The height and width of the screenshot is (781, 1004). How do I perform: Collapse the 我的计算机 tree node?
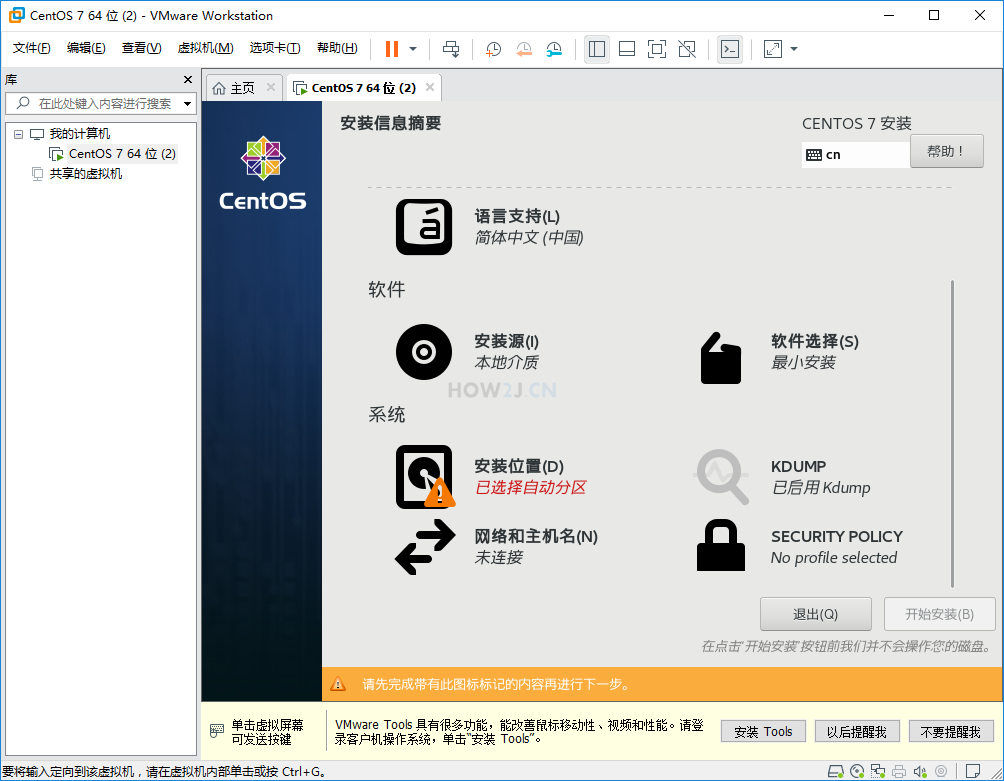point(19,134)
